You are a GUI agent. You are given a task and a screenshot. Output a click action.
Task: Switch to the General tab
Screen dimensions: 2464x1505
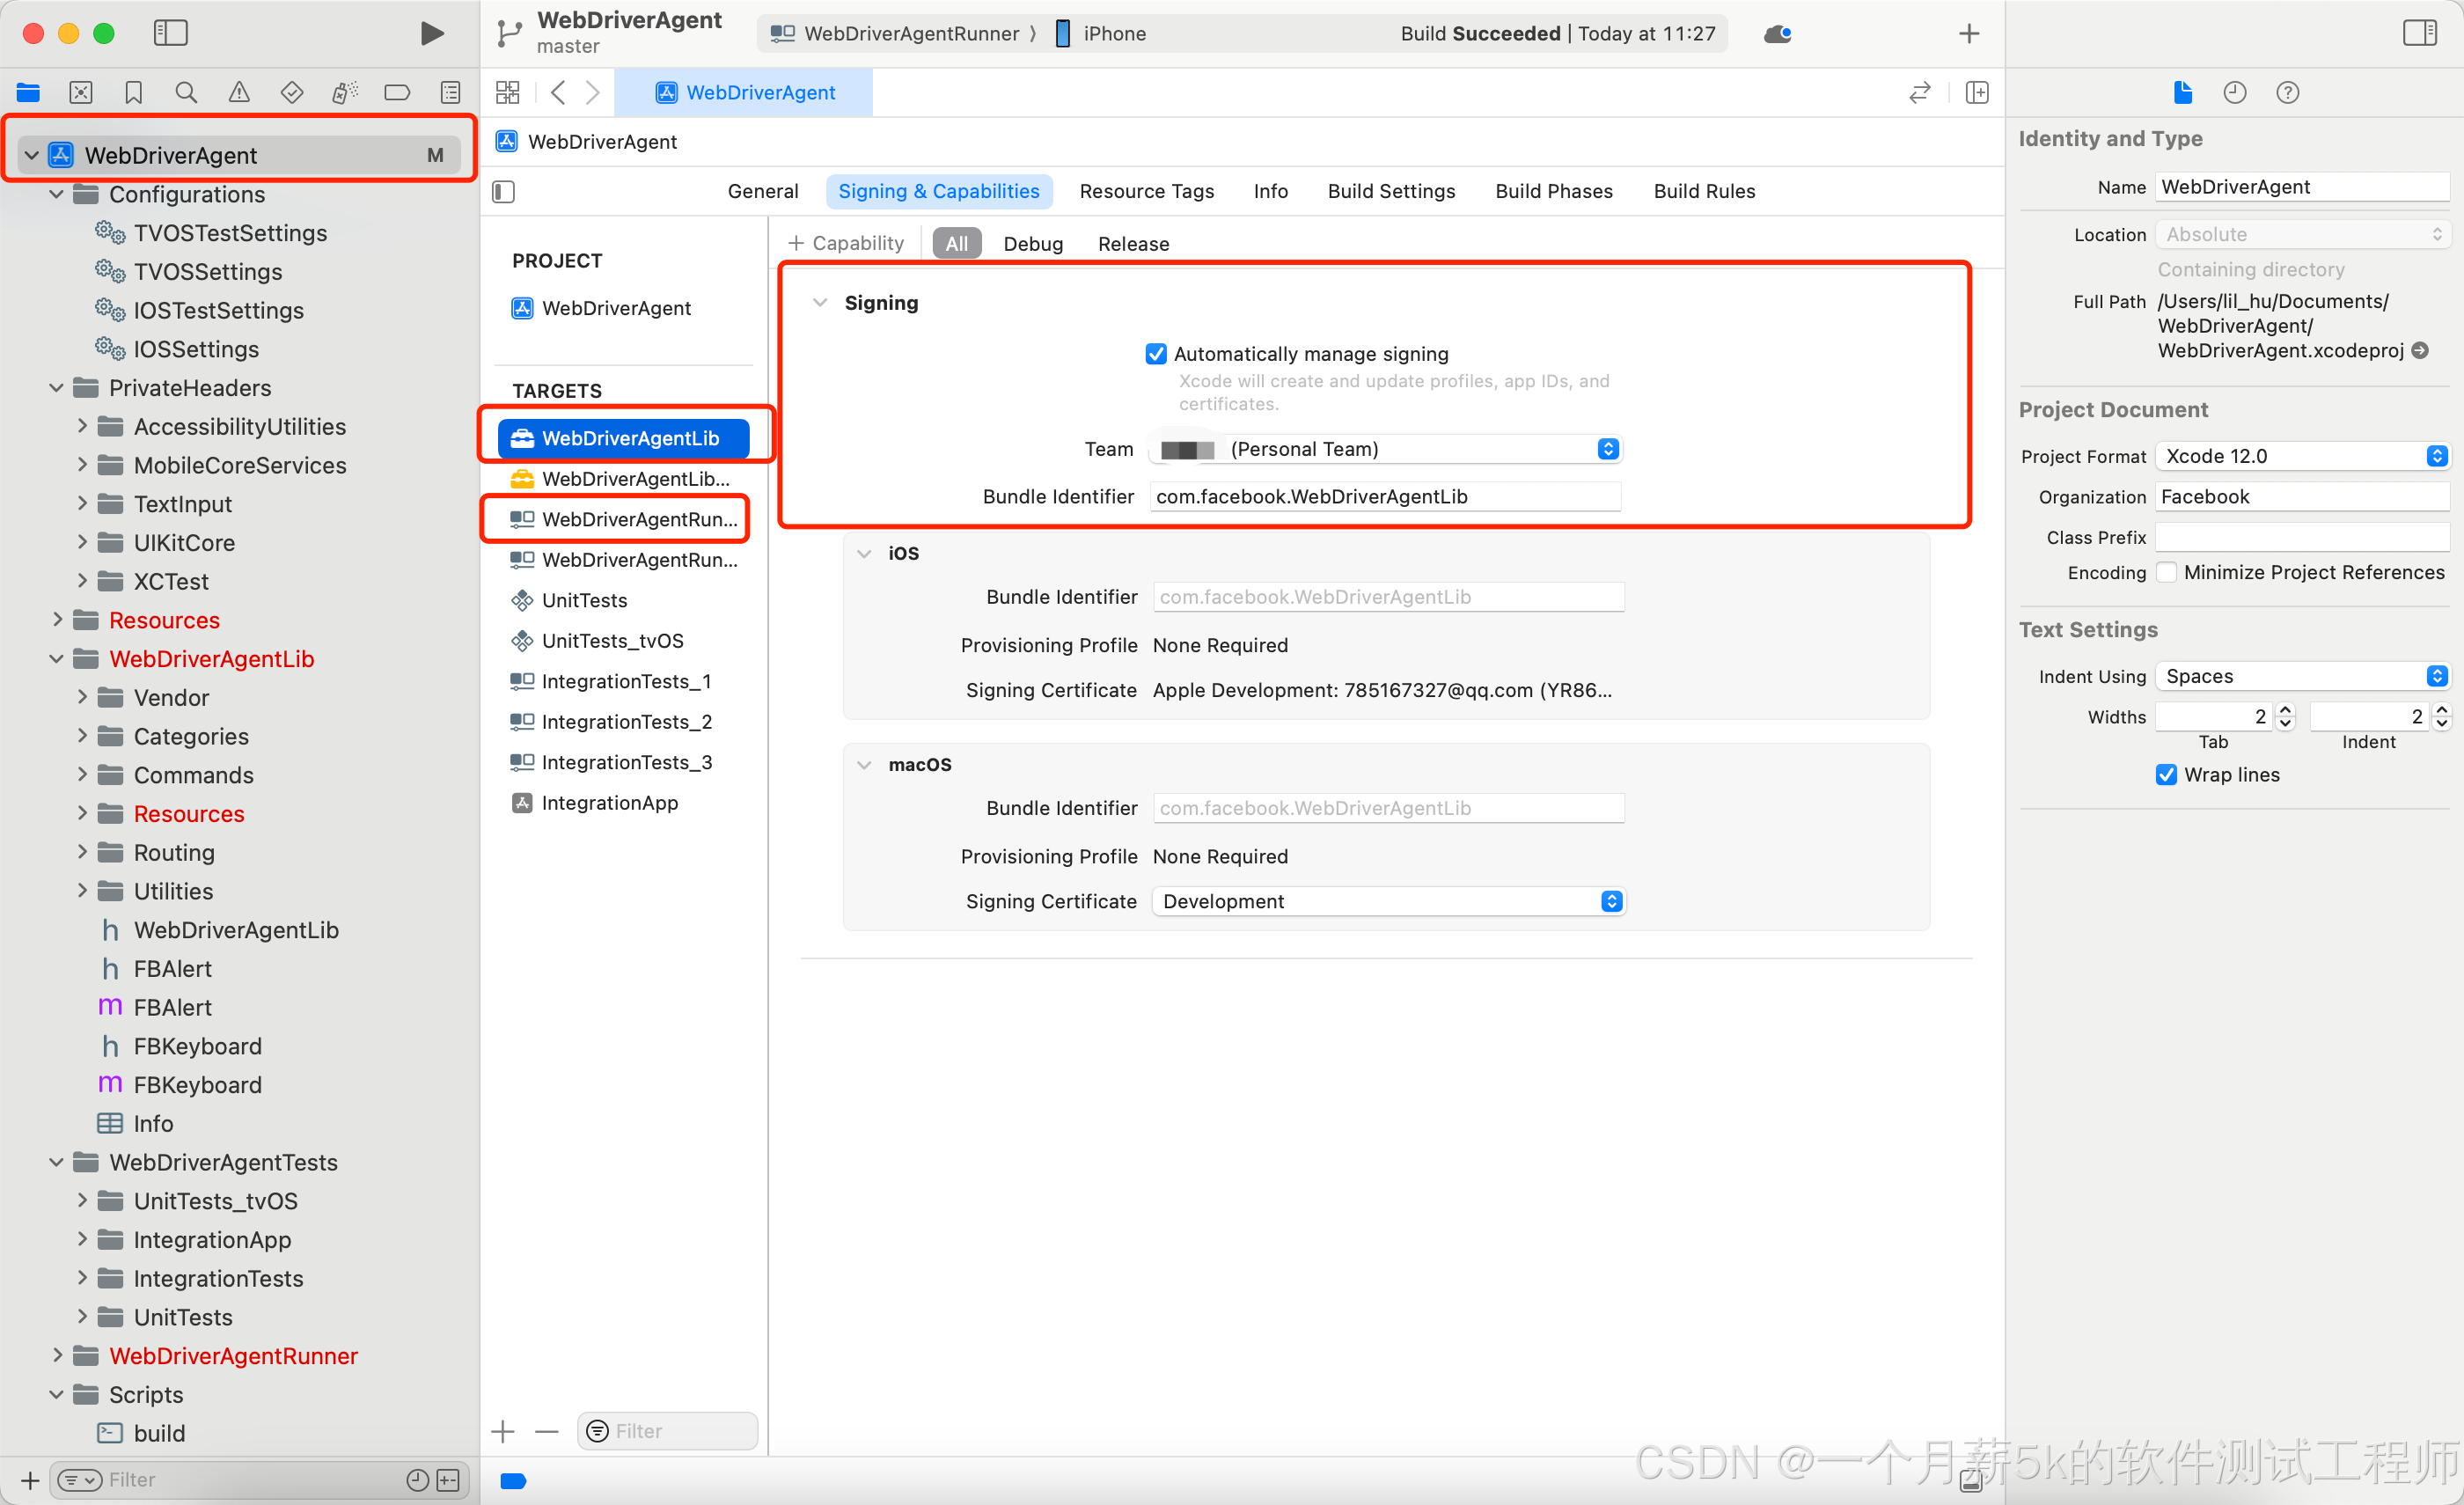763,191
